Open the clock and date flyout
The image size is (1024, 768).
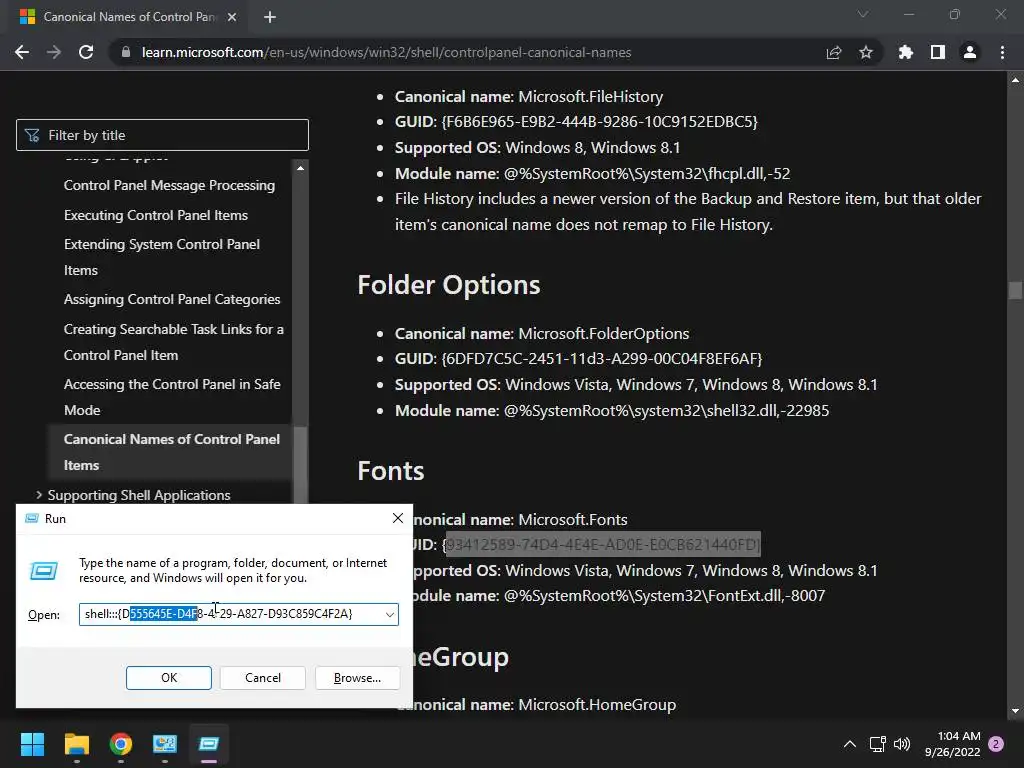point(953,744)
